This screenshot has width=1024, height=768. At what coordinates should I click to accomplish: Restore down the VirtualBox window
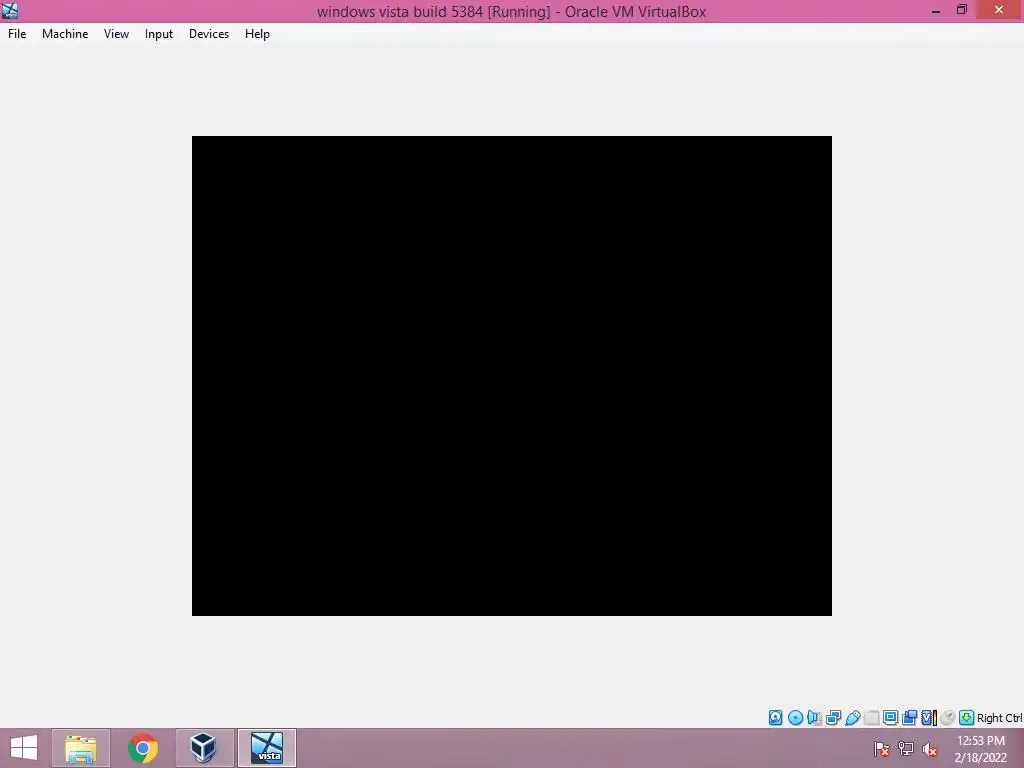coord(962,10)
